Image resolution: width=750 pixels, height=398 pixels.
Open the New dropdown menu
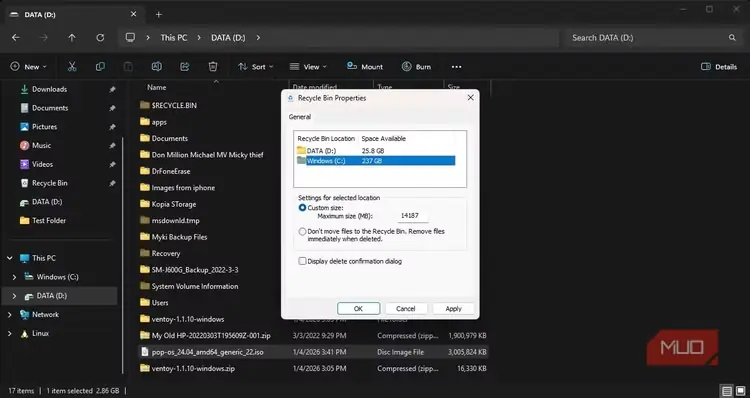pyautogui.click(x=29, y=67)
